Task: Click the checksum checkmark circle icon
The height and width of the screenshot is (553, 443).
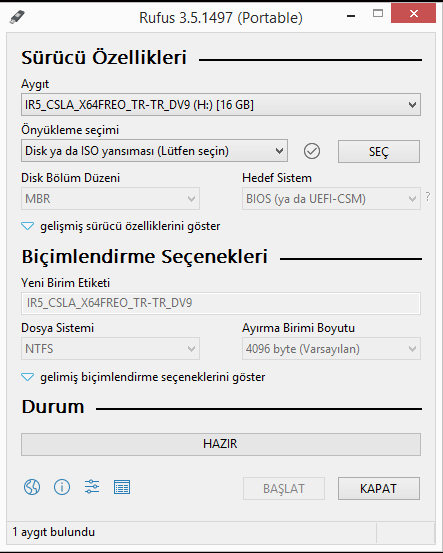Action: tap(312, 151)
